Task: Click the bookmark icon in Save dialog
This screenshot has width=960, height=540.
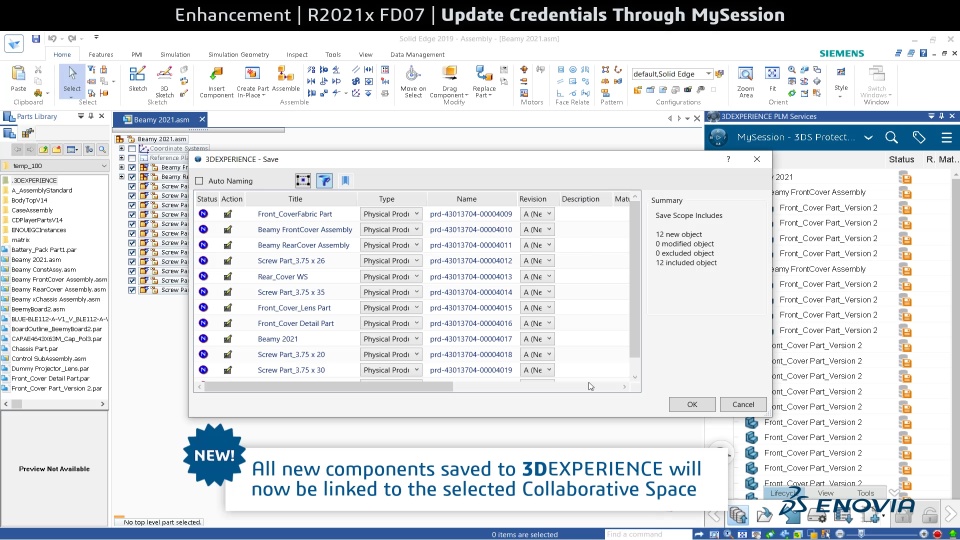Action: coord(345,180)
